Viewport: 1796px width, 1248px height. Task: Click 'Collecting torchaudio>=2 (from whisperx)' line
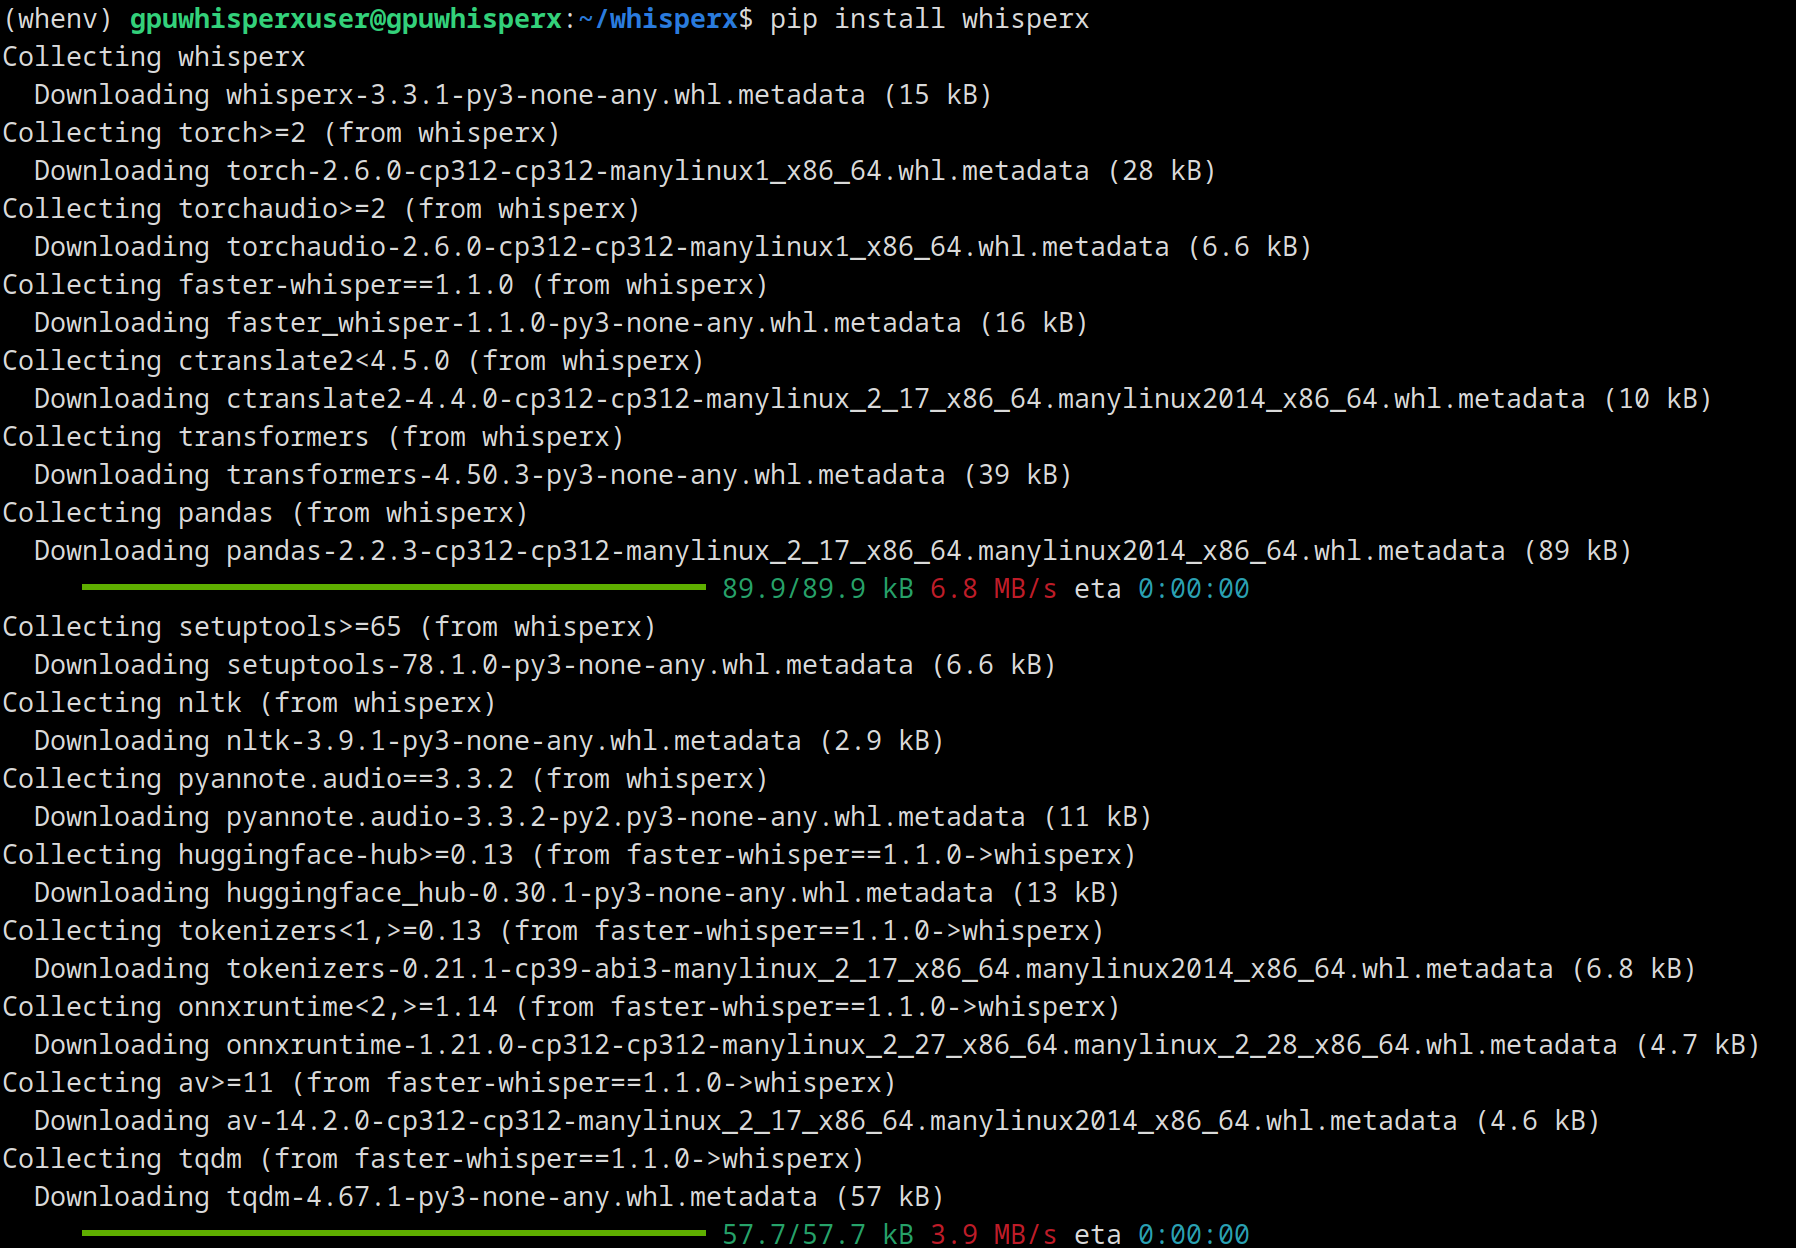[321, 209]
